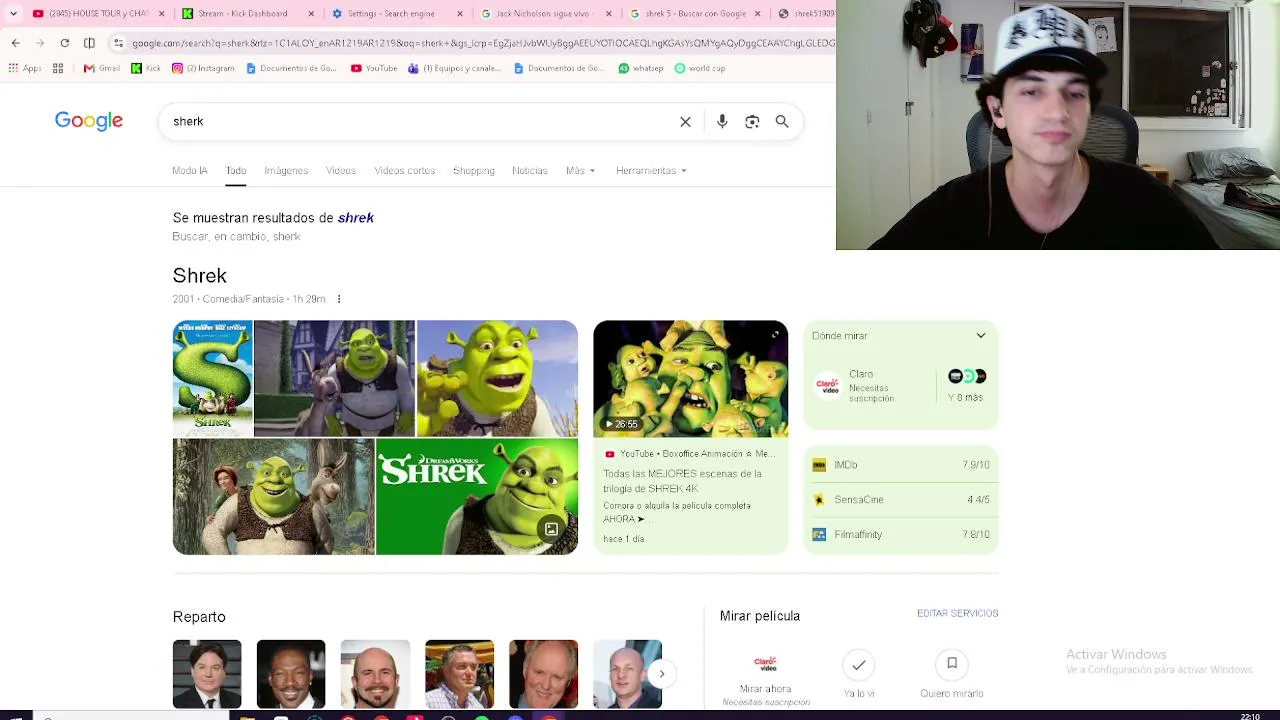
Task: Switch to Shopping results
Action: [x=474, y=170]
